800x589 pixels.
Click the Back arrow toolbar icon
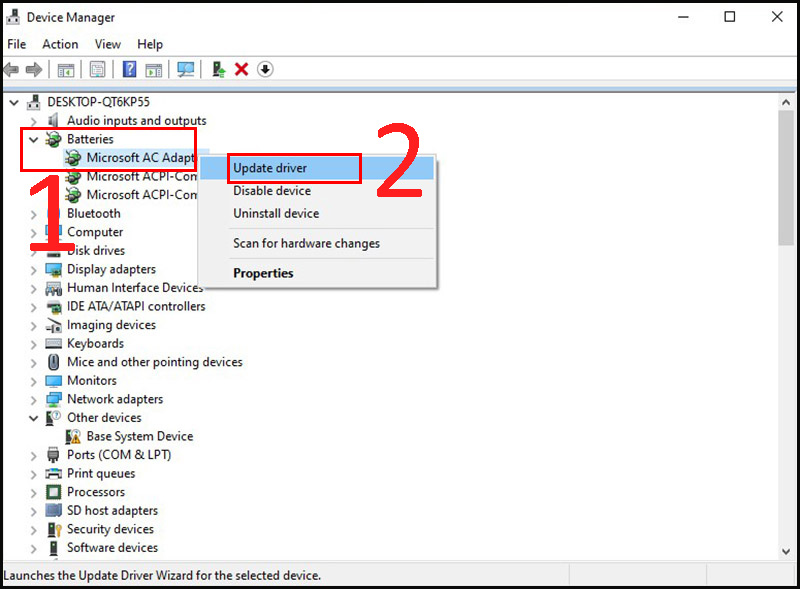[11, 69]
